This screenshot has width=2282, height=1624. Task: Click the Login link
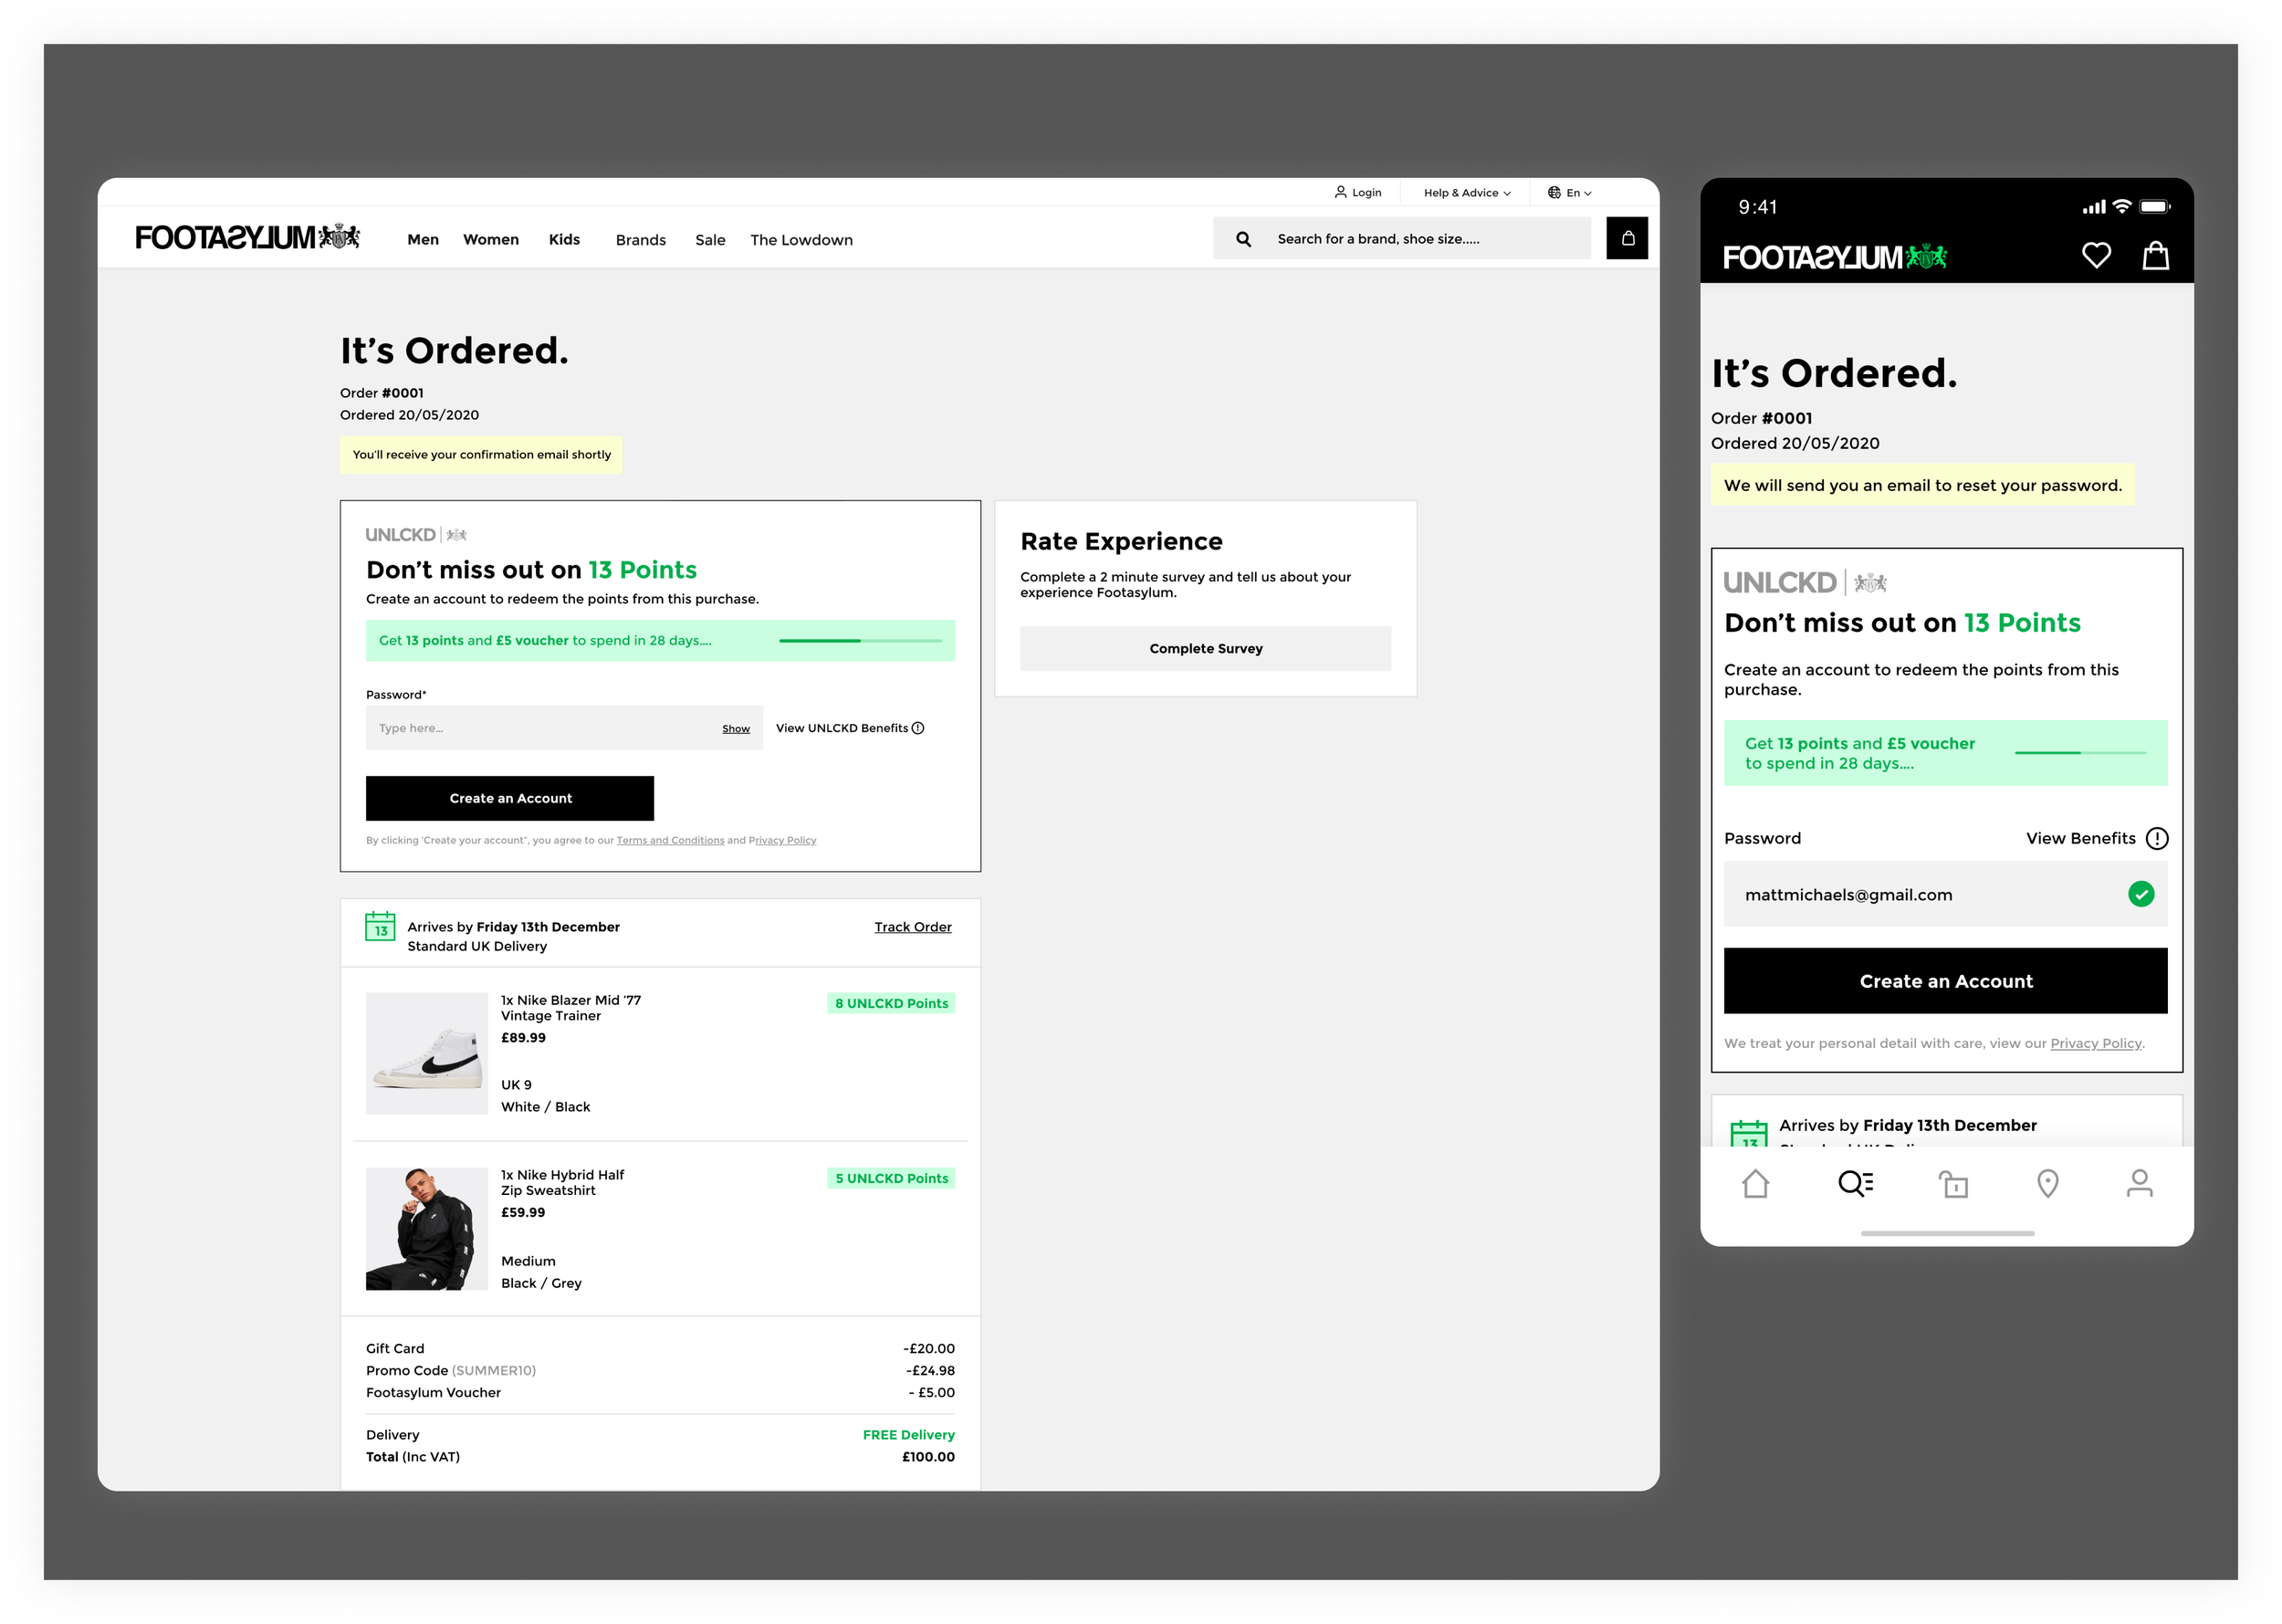(1366, 193)
